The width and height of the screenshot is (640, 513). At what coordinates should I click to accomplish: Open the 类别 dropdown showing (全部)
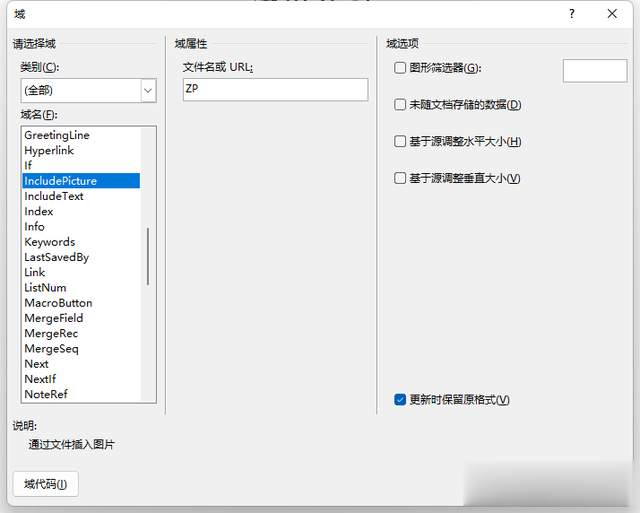89,90
